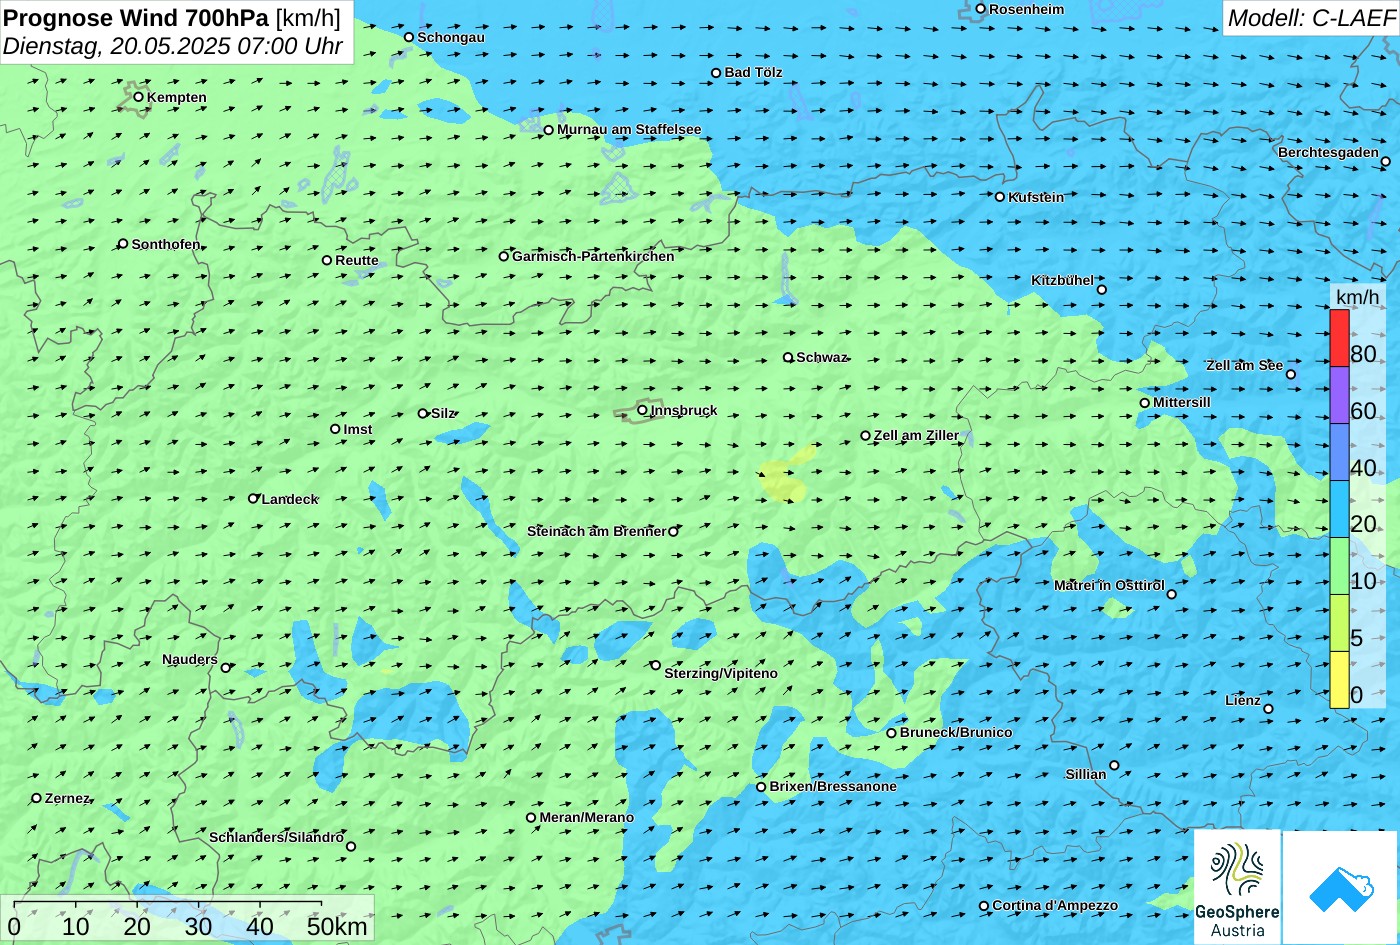
Task: Click the Meran/Merano location marker
Action: tap(531, 818)
